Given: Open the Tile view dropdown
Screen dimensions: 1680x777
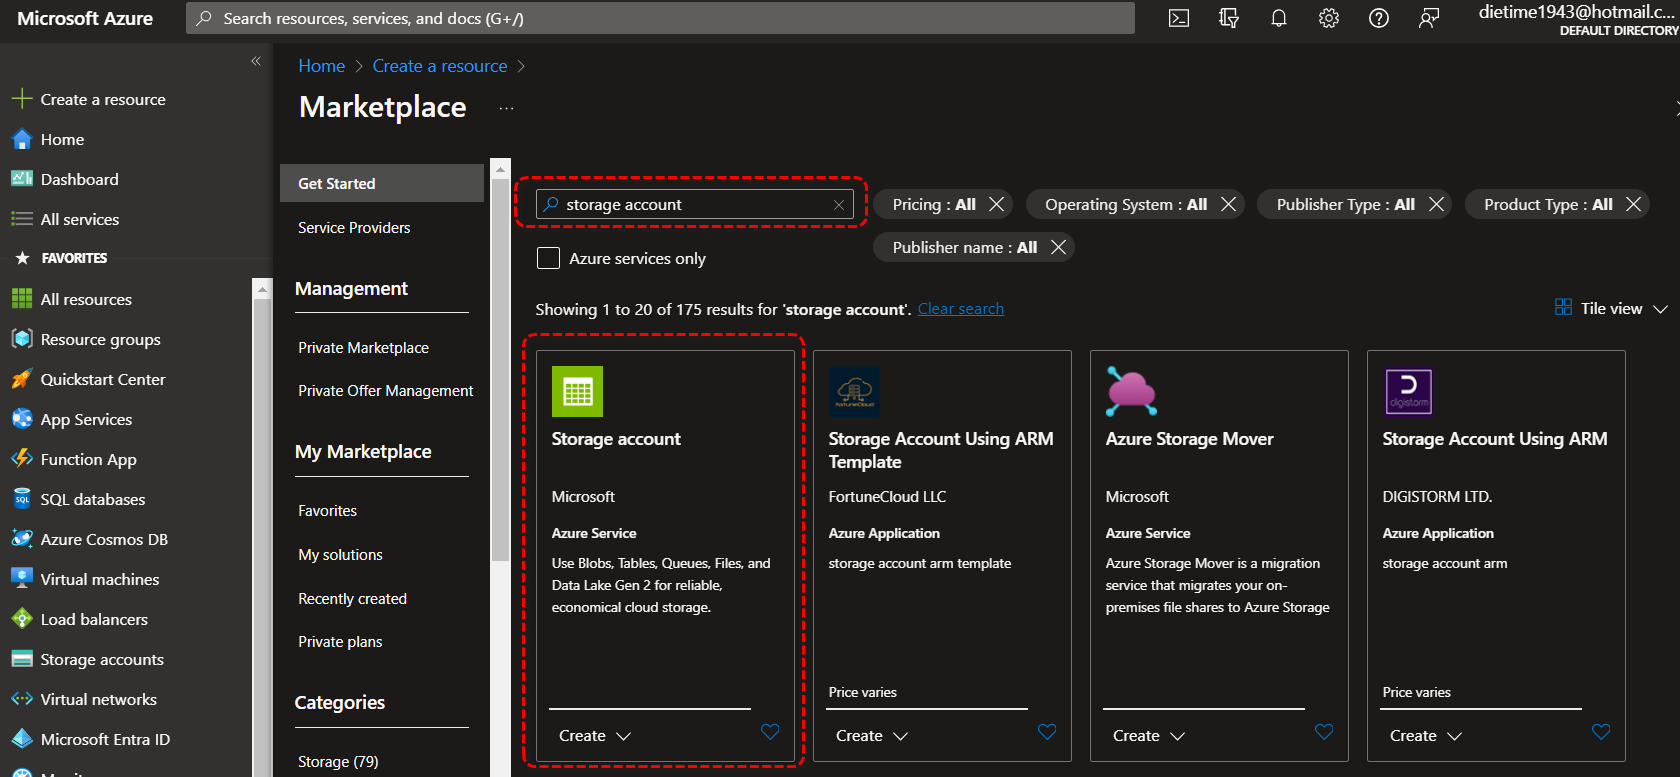Looking at the screenshot, I should tap(1611, 308).
